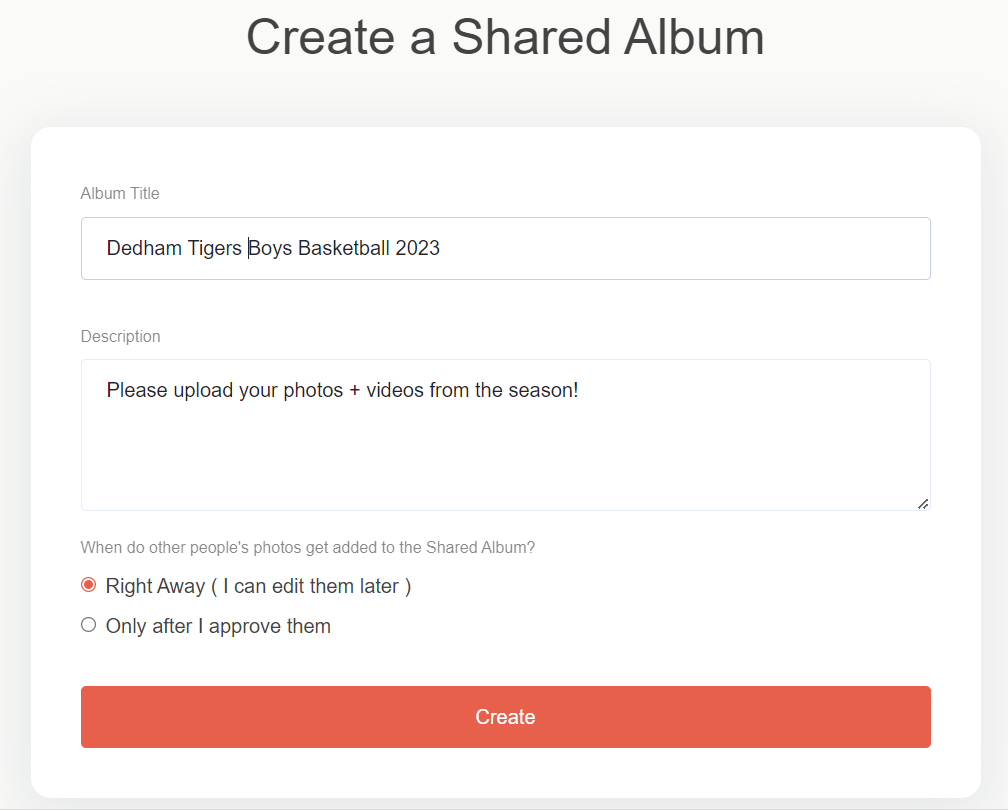Click the blank lower area of Description box
Image resolution: width=1008 pixels, height=811 pixels.
tap(505, 463)
